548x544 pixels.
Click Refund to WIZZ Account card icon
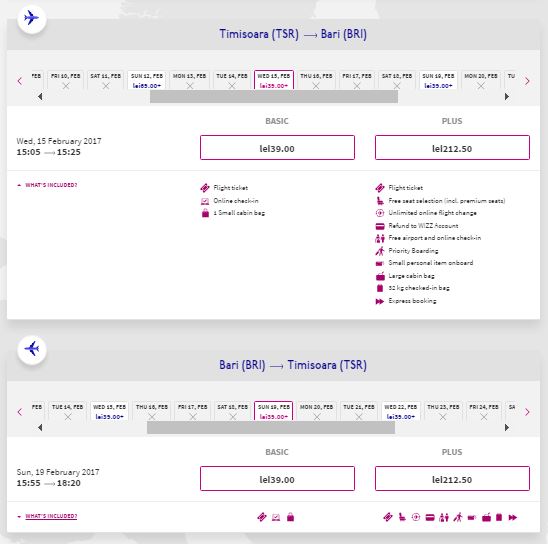[380, 226]
